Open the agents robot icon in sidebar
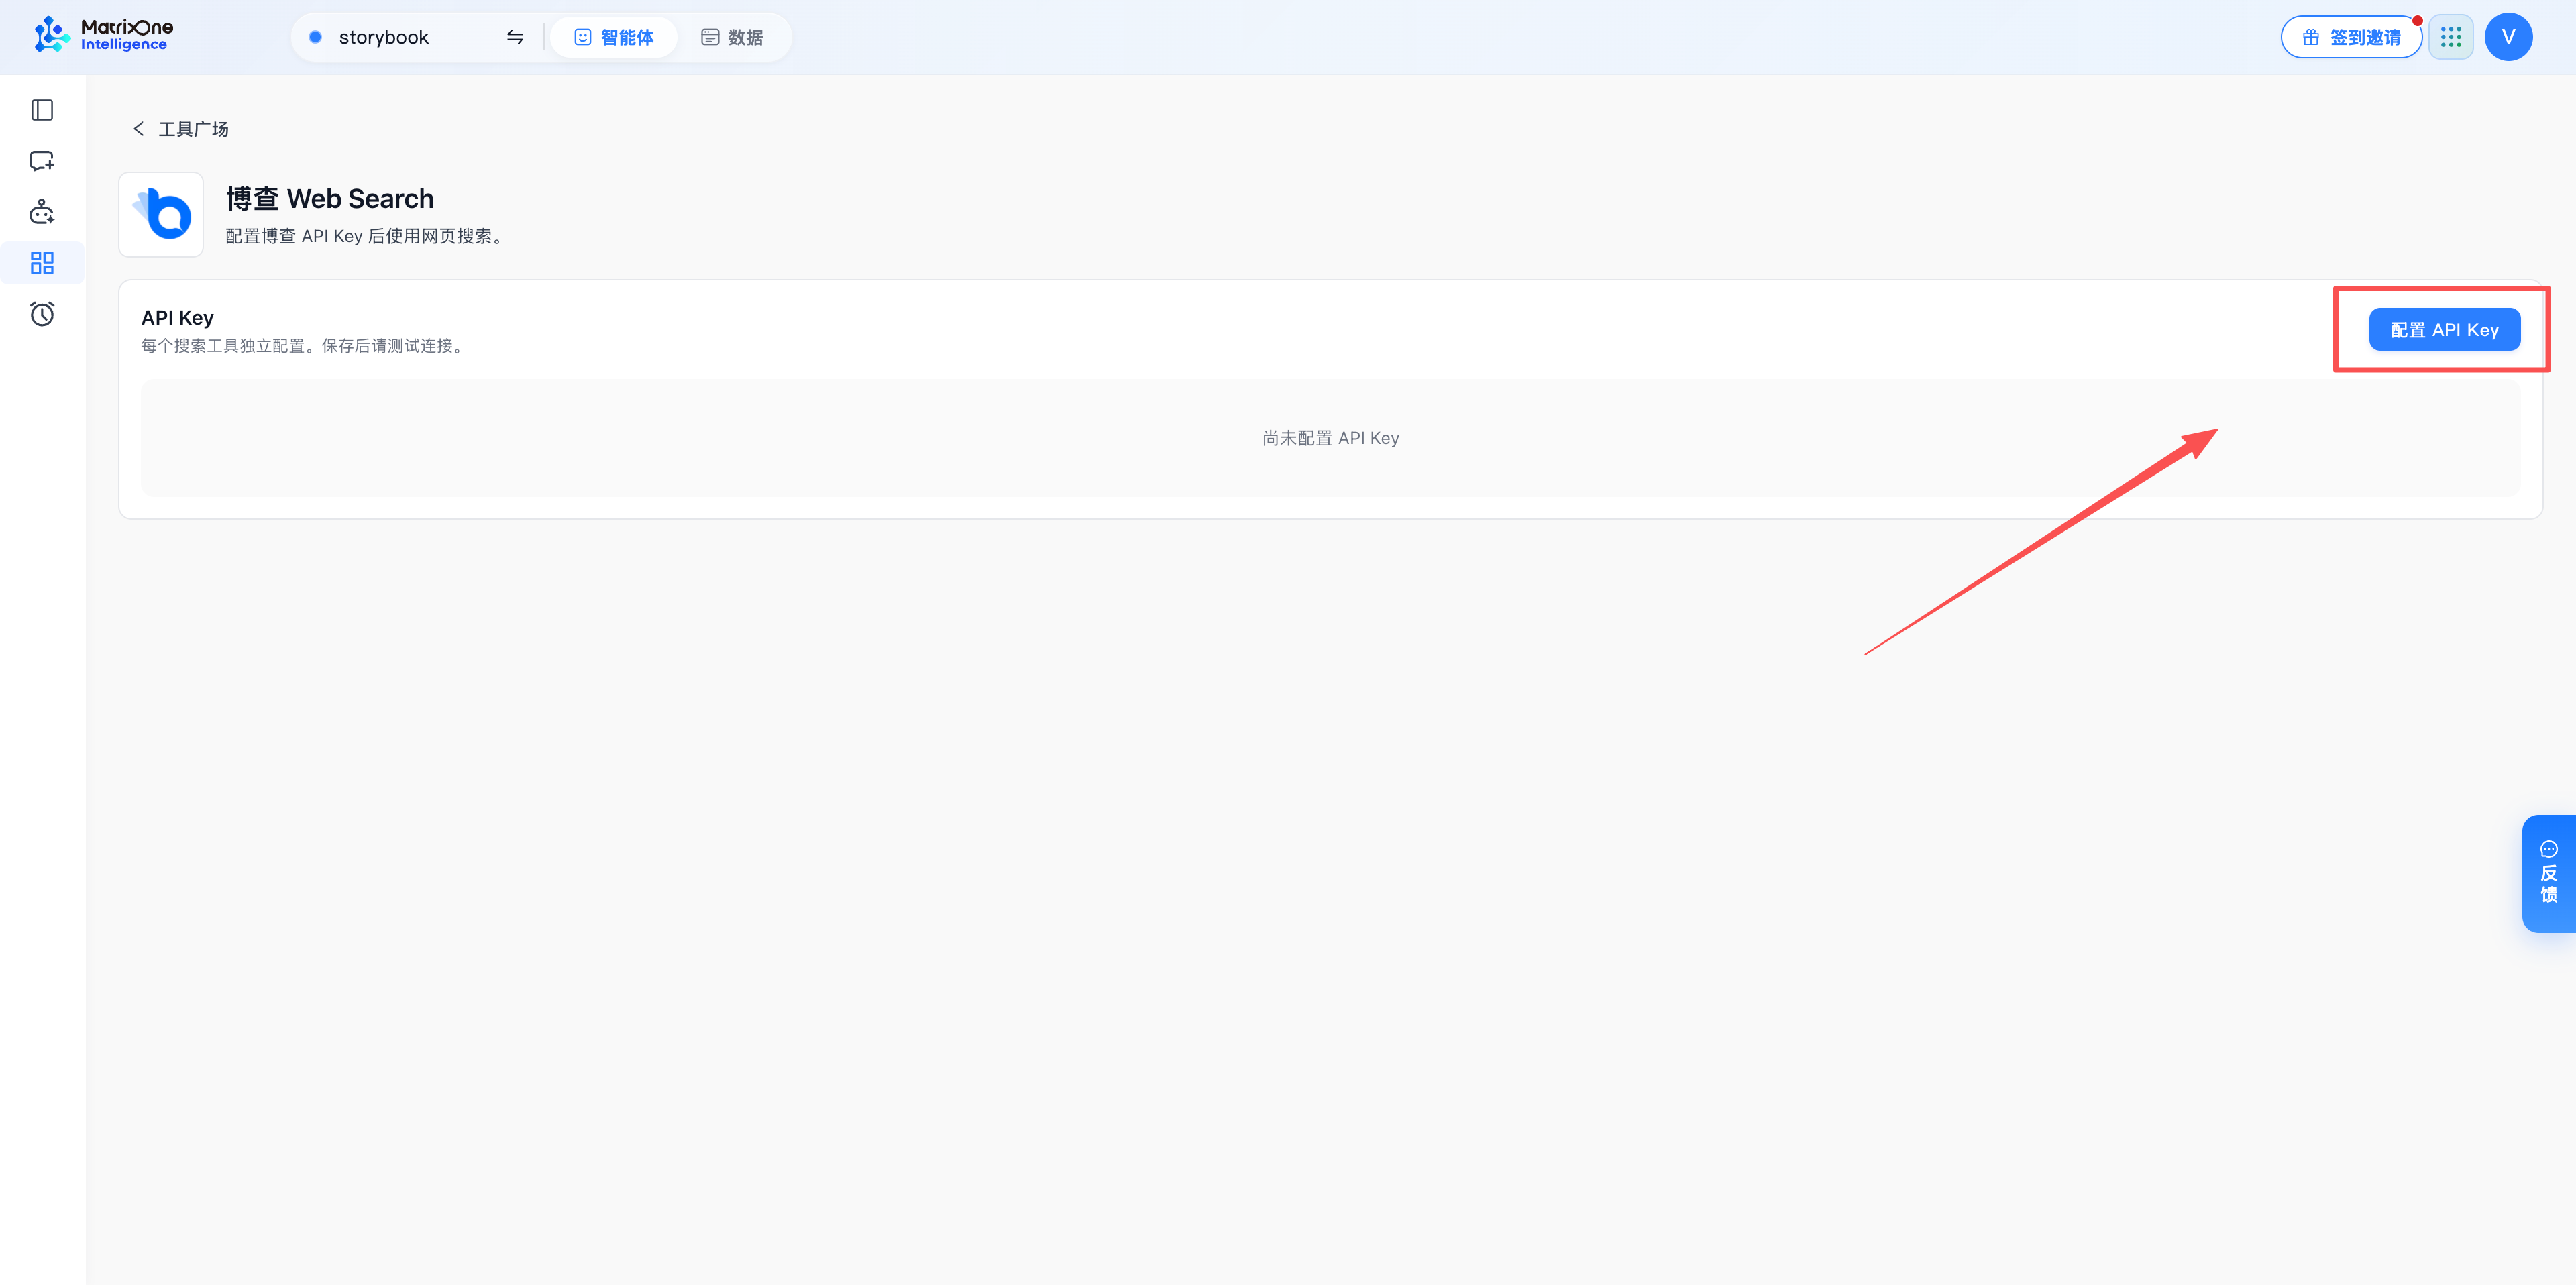The image size is (2576, 1285). tap(42, 212)
